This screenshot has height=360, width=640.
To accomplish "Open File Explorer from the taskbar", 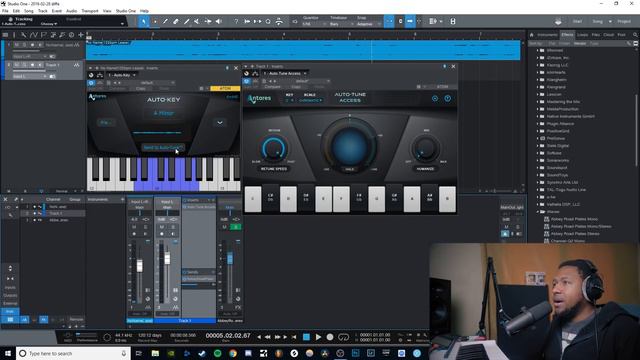I will 155,353.
